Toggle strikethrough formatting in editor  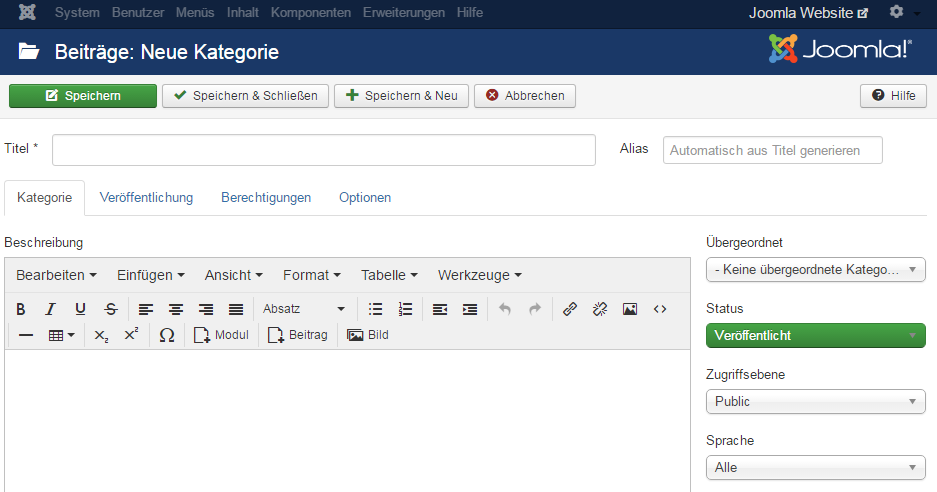pos(111,309)
